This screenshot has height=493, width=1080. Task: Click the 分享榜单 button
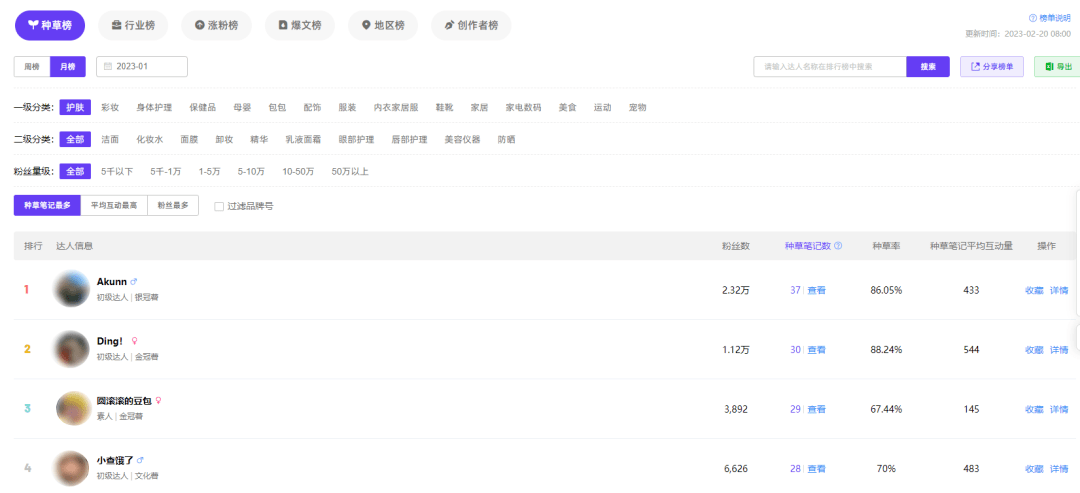(x=992, y=67)
